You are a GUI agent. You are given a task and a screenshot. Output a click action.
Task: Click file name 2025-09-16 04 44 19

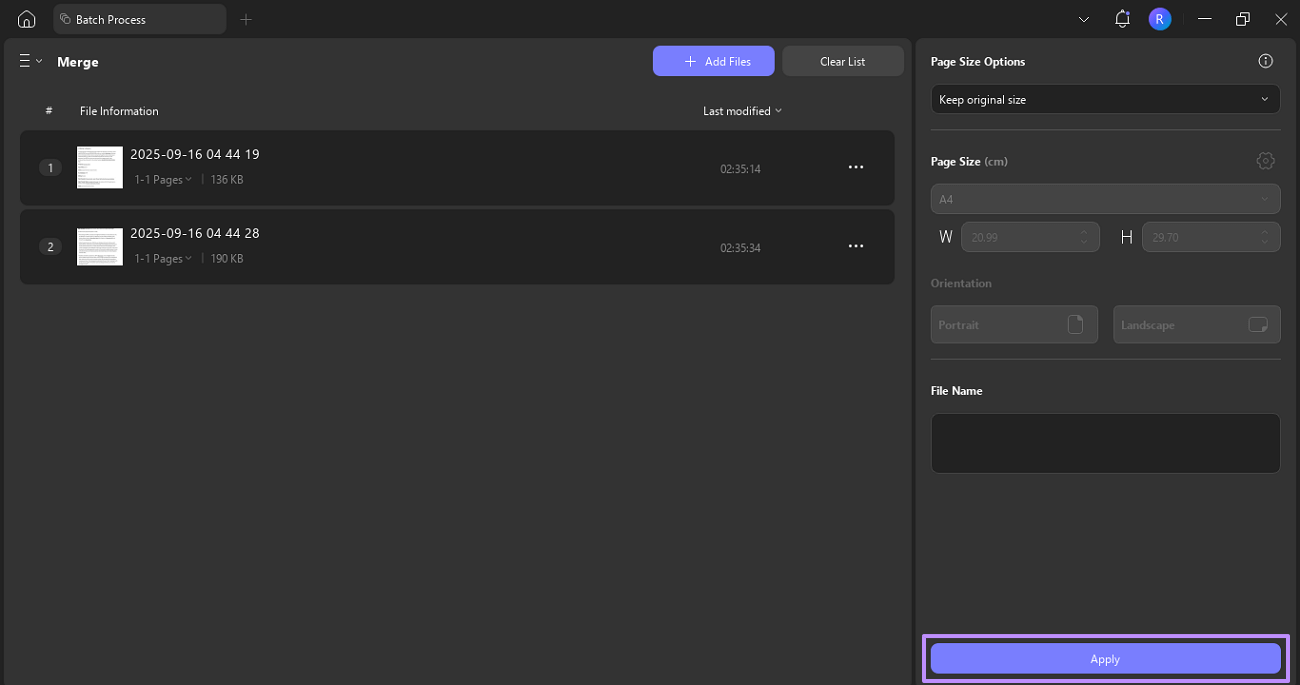point(195,154)
